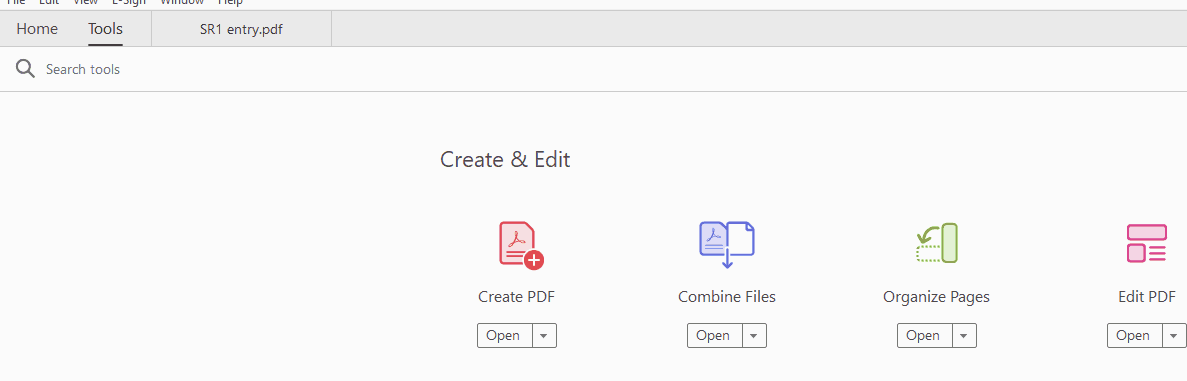Click the Edit PDF label text
The height and width of the screenshot is (381, 1187).
(x=1147, y=297)
